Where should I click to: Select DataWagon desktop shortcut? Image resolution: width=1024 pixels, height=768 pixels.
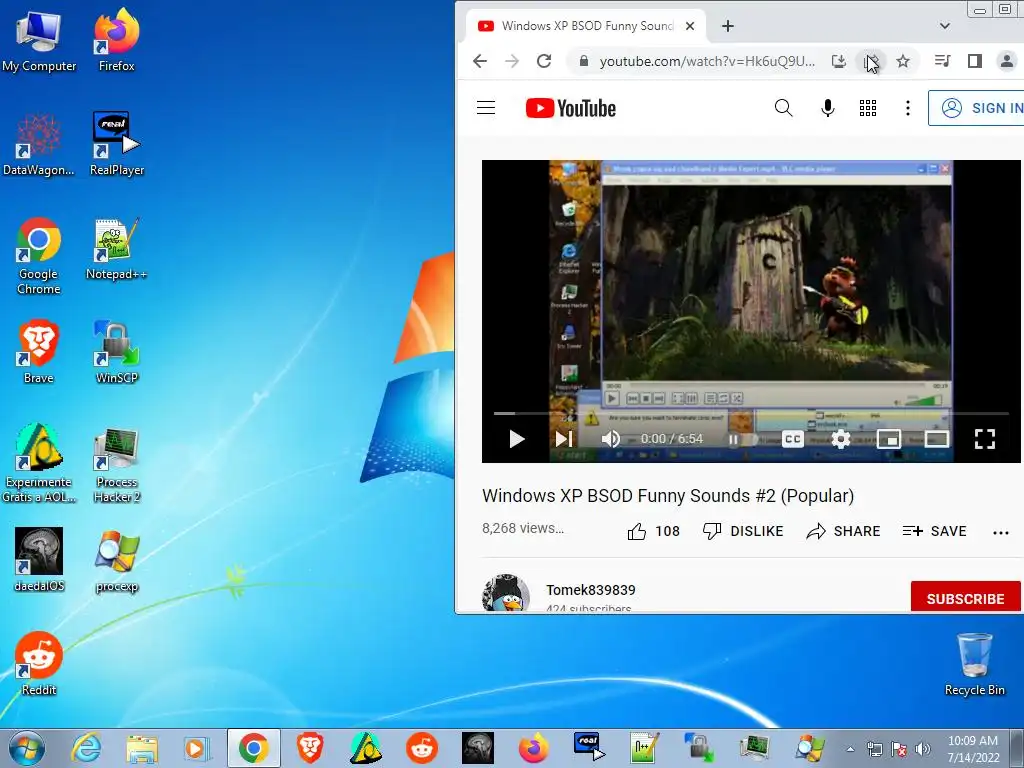point(39,144)
